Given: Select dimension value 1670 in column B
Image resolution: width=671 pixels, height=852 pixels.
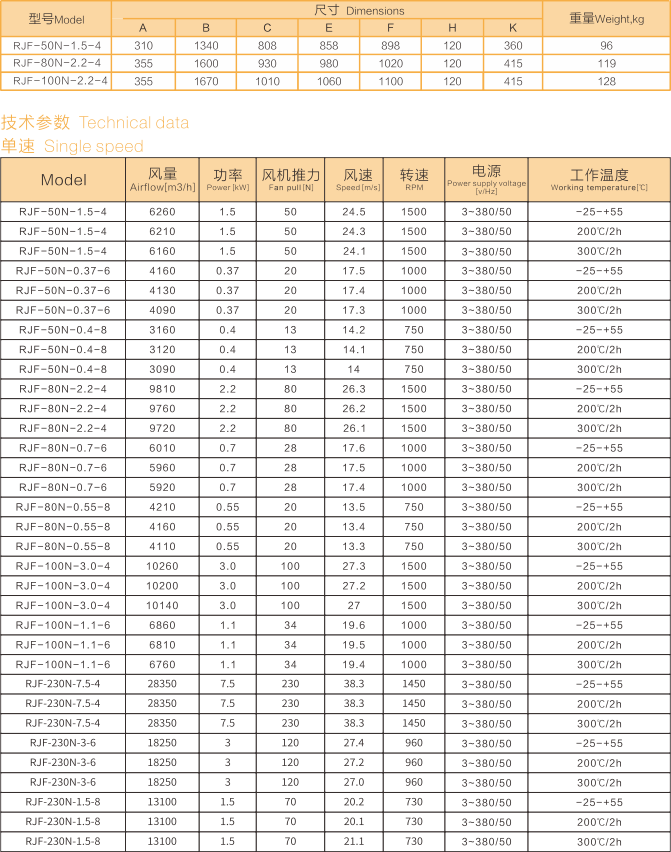Looking at the screenshot, I should click(206, 81).
